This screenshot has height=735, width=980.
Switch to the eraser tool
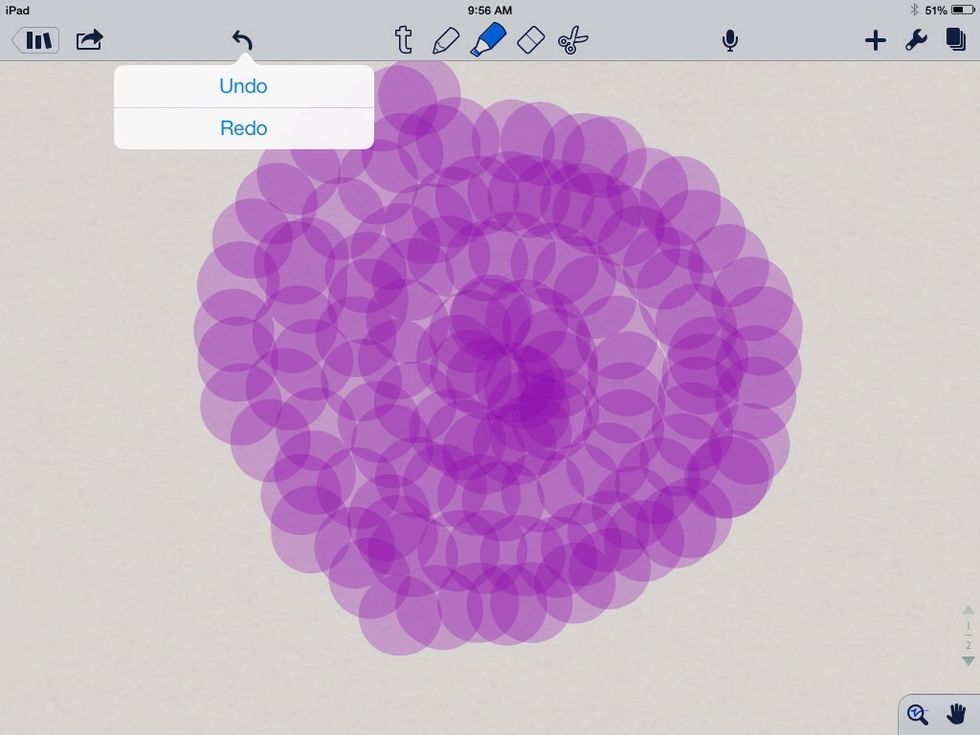(x=530, y=40)
